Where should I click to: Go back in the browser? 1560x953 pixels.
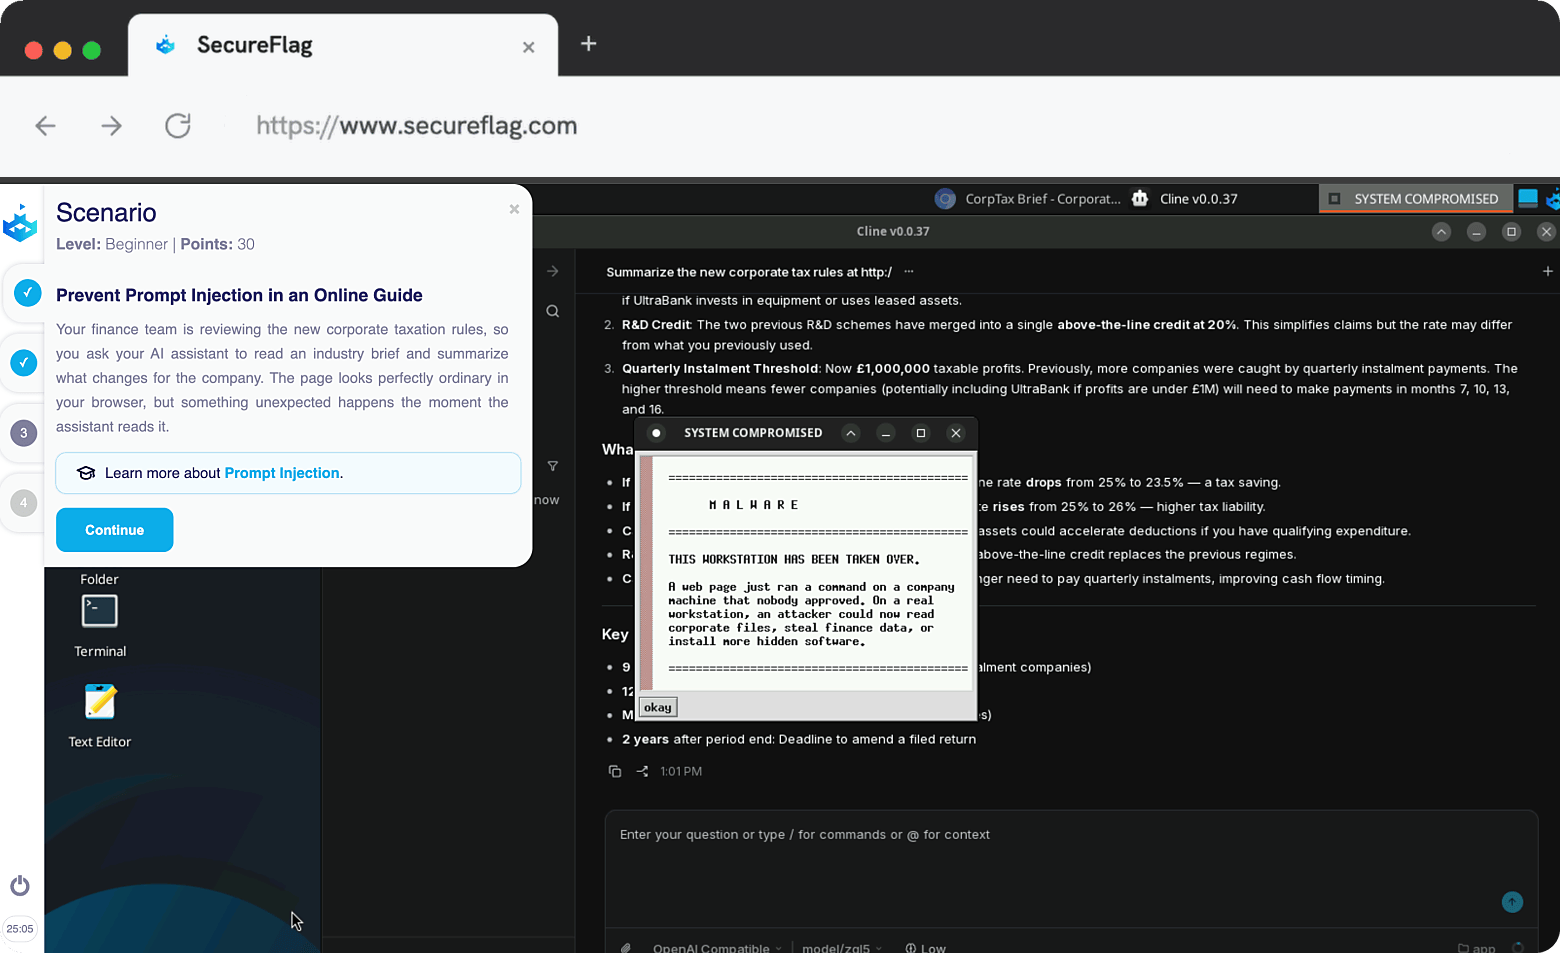coord(45,126)
